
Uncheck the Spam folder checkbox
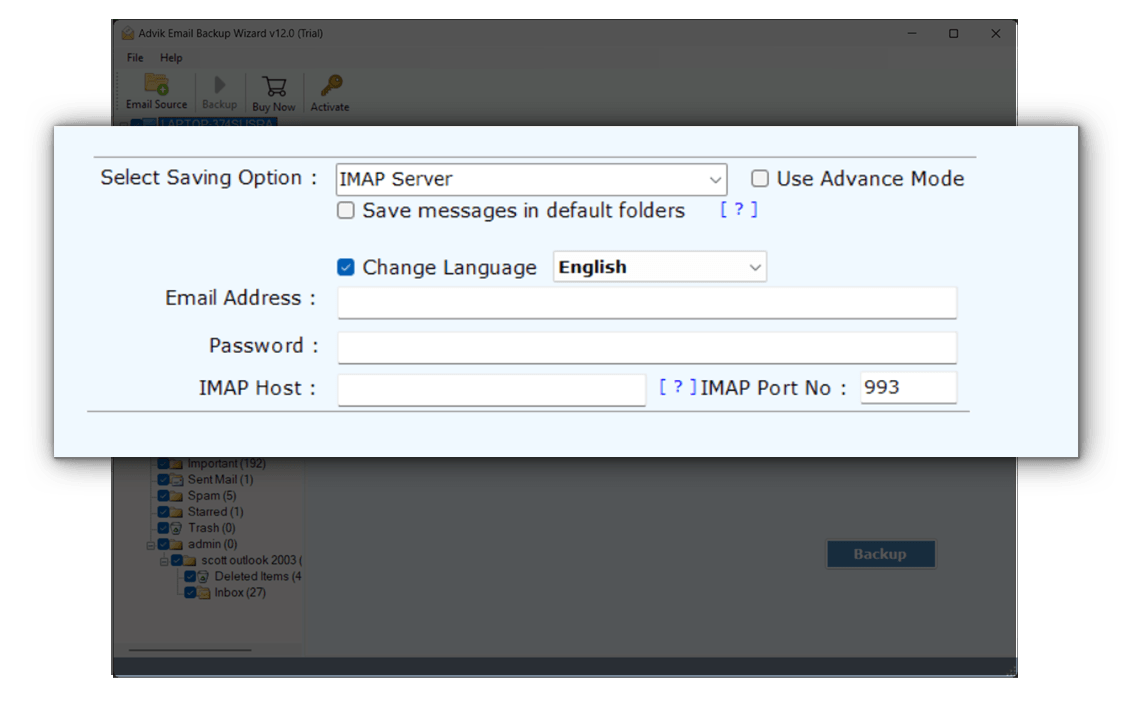point(164,496)
